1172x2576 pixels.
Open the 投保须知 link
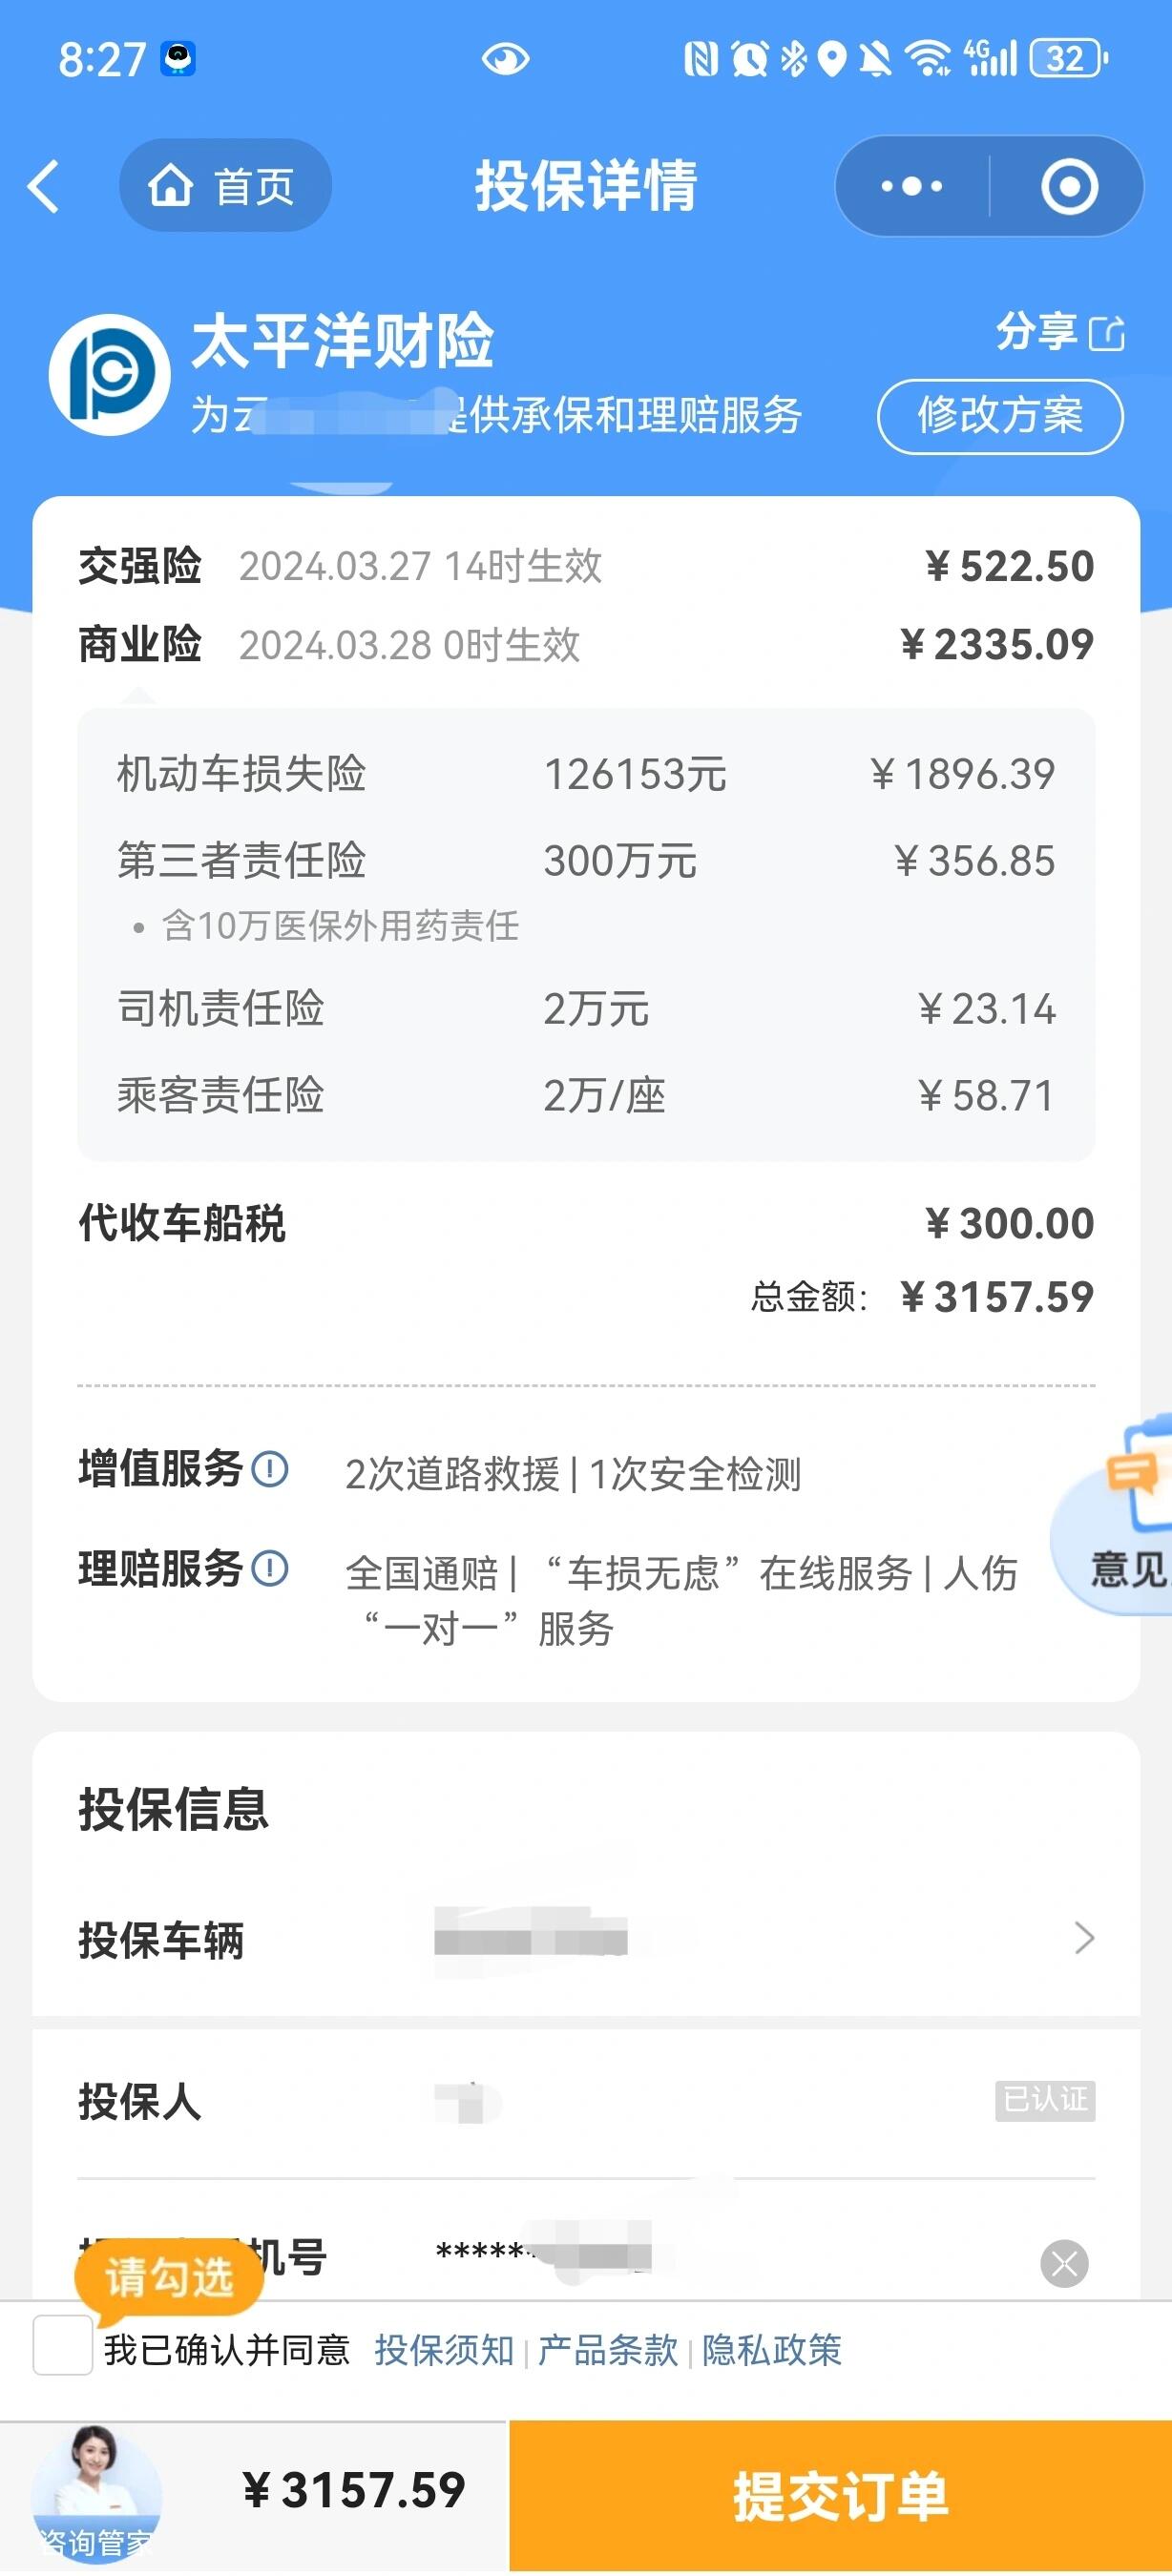pyautogui.click(x=444, y=2350)
